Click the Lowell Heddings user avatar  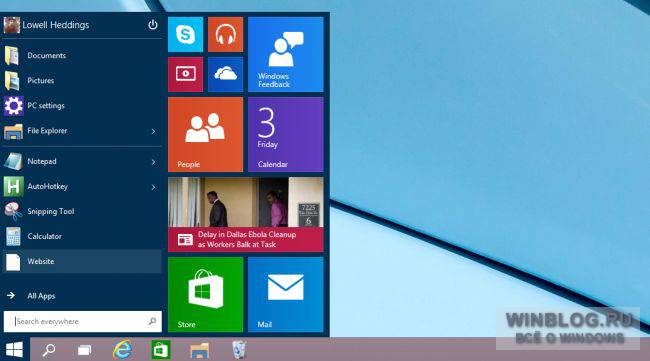pos(12,25)
